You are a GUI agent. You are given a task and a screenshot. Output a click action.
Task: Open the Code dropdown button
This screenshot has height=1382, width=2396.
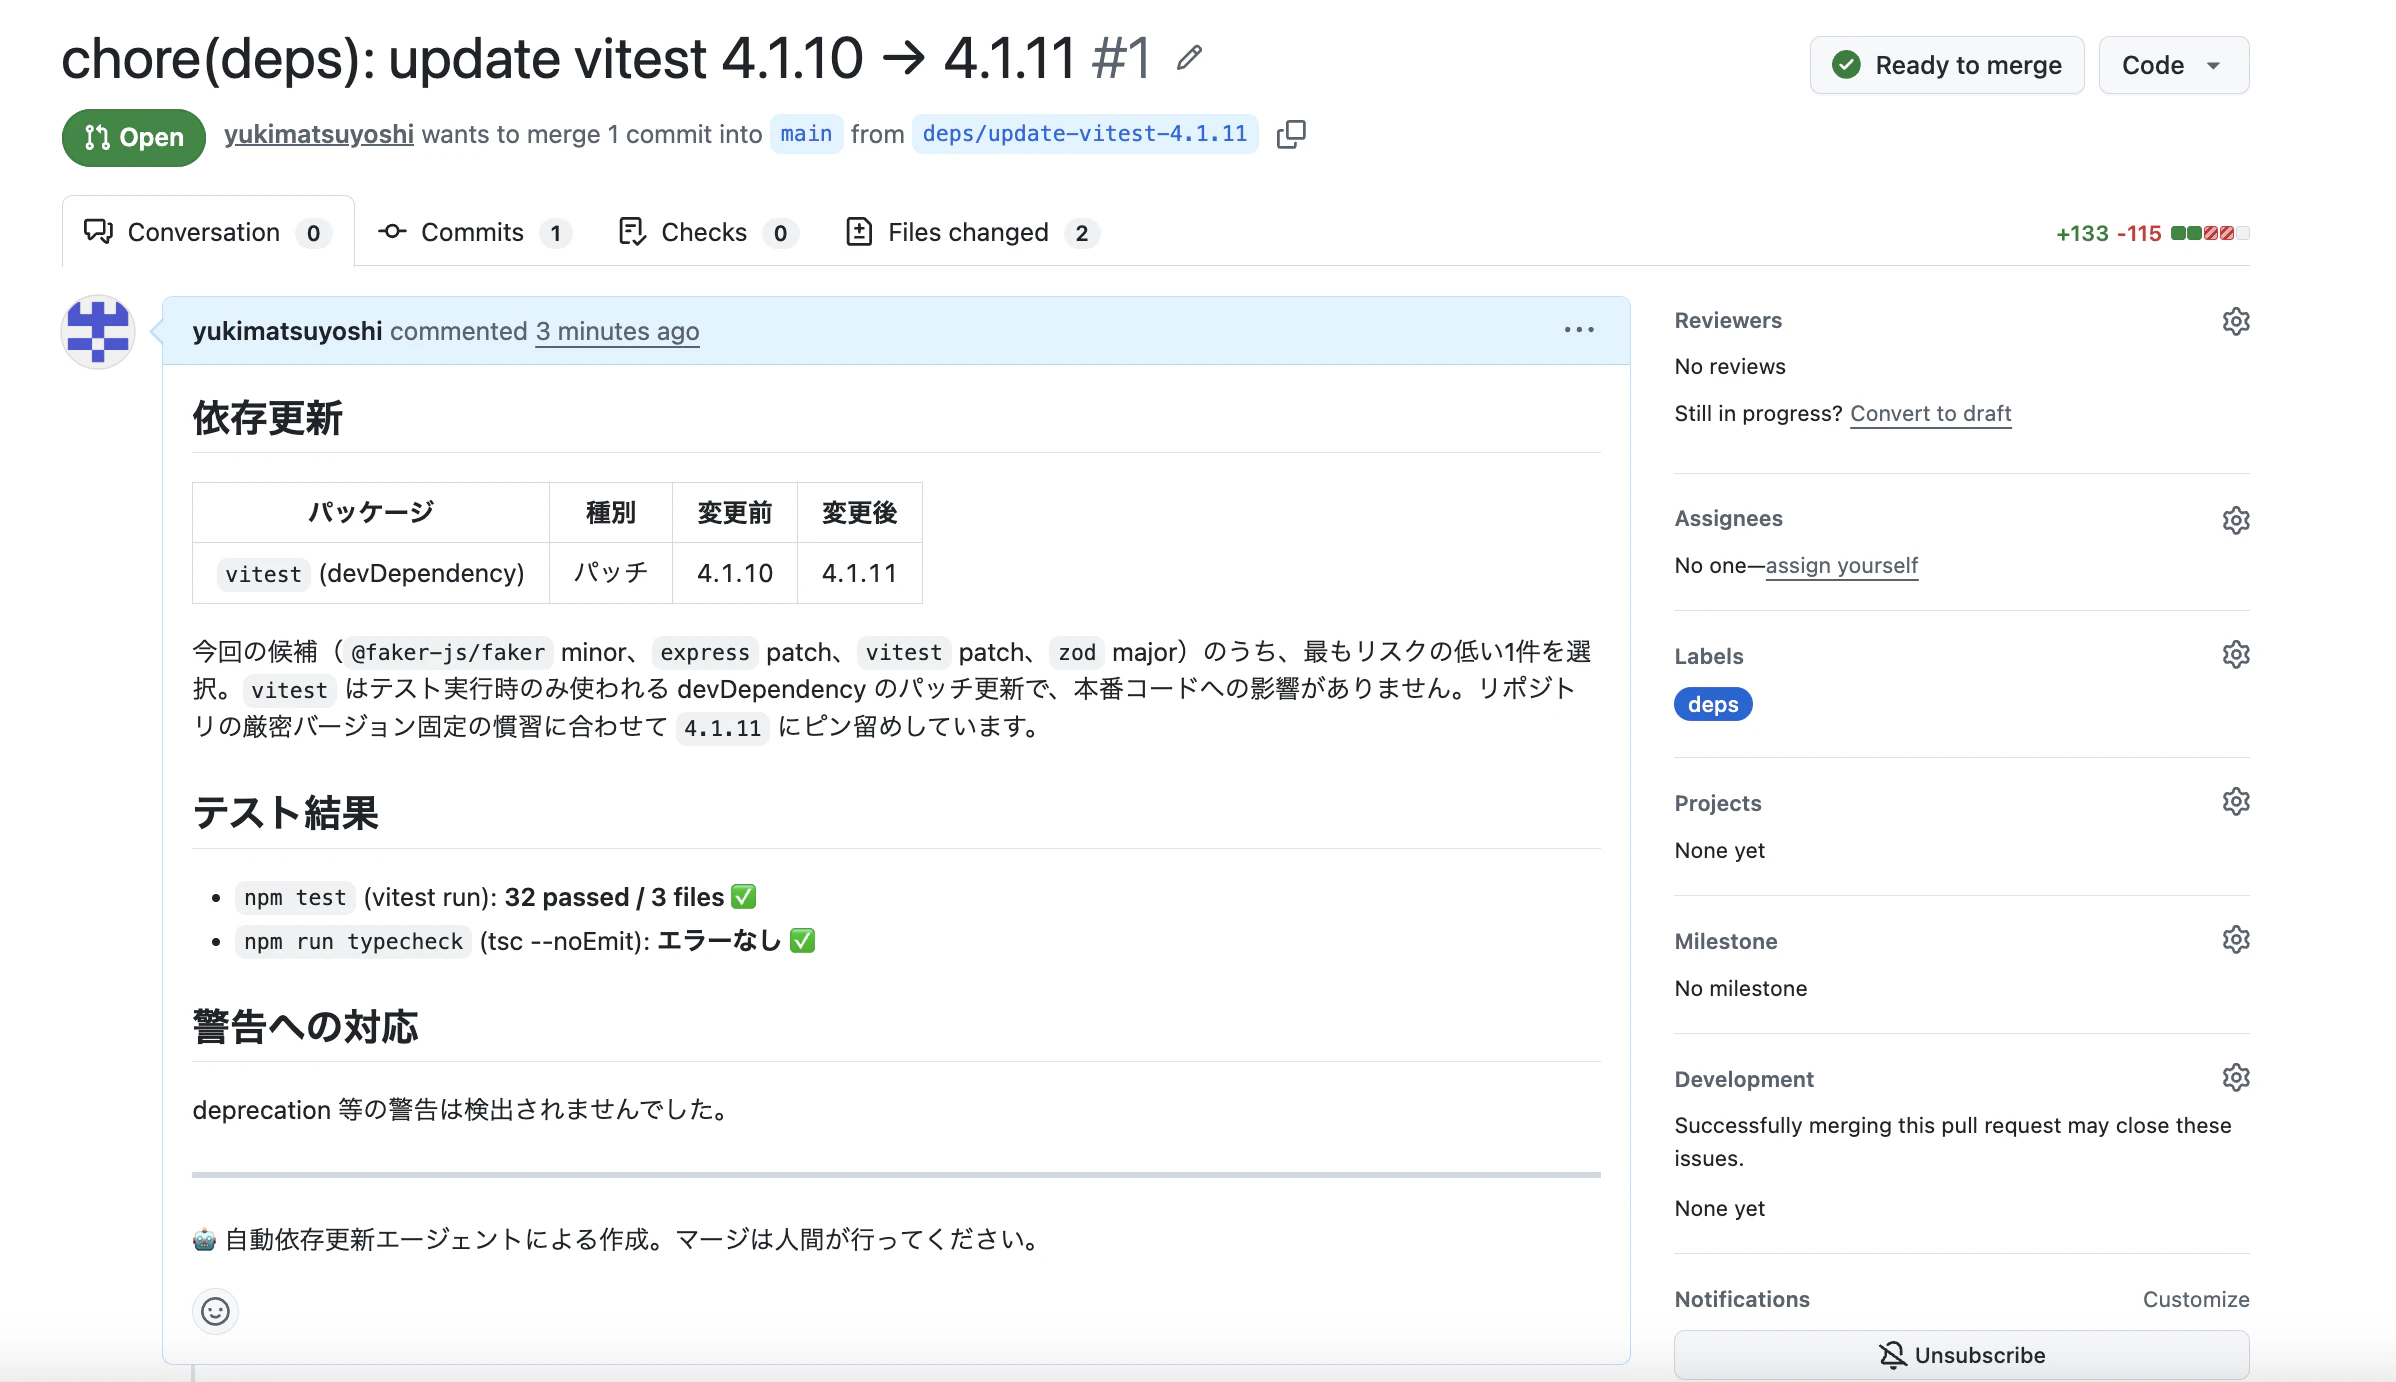[x=2173, y=65]
